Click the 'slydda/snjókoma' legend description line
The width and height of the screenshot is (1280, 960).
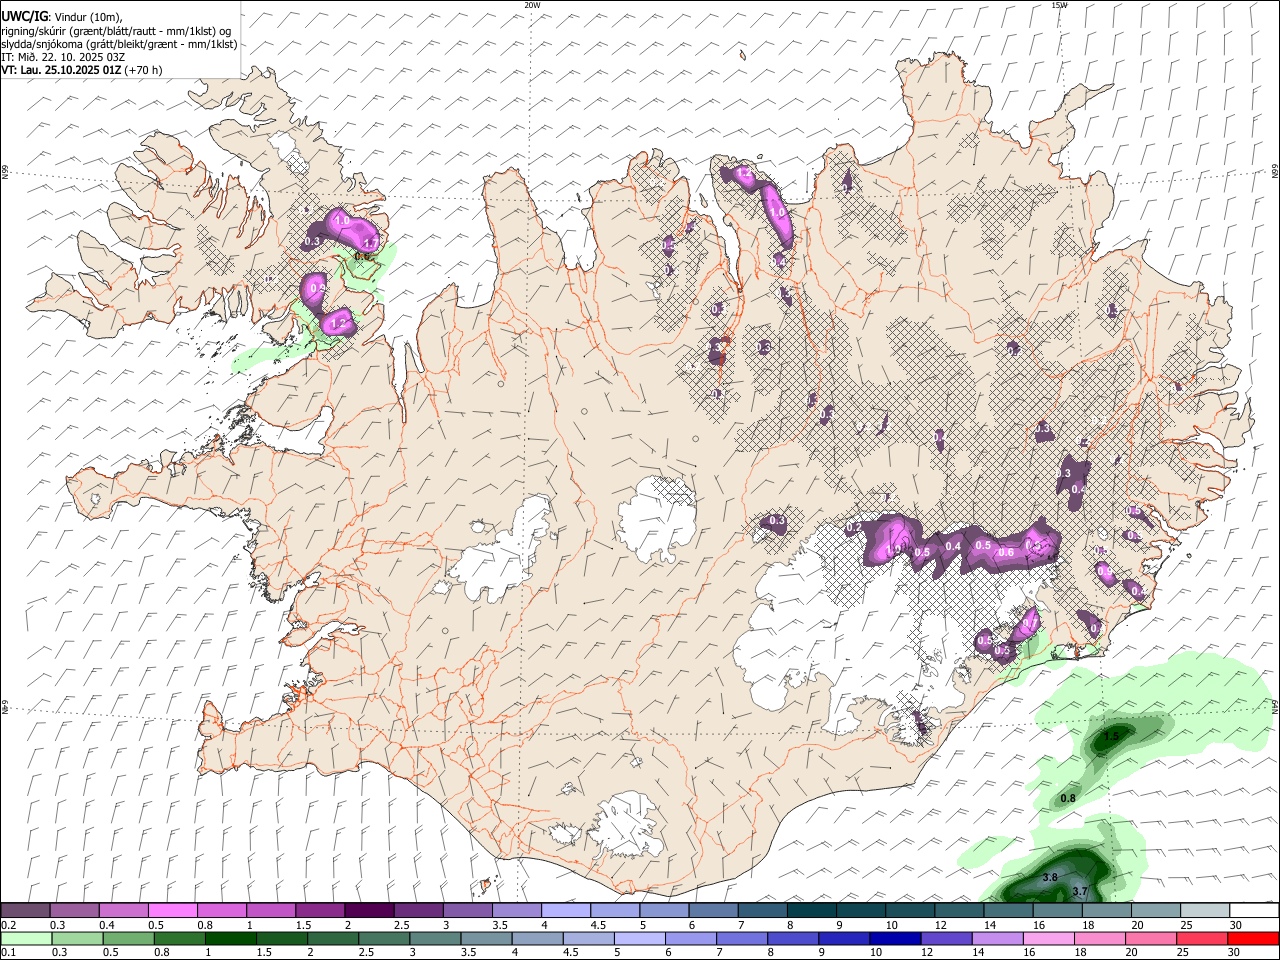(x=119, y=44)
